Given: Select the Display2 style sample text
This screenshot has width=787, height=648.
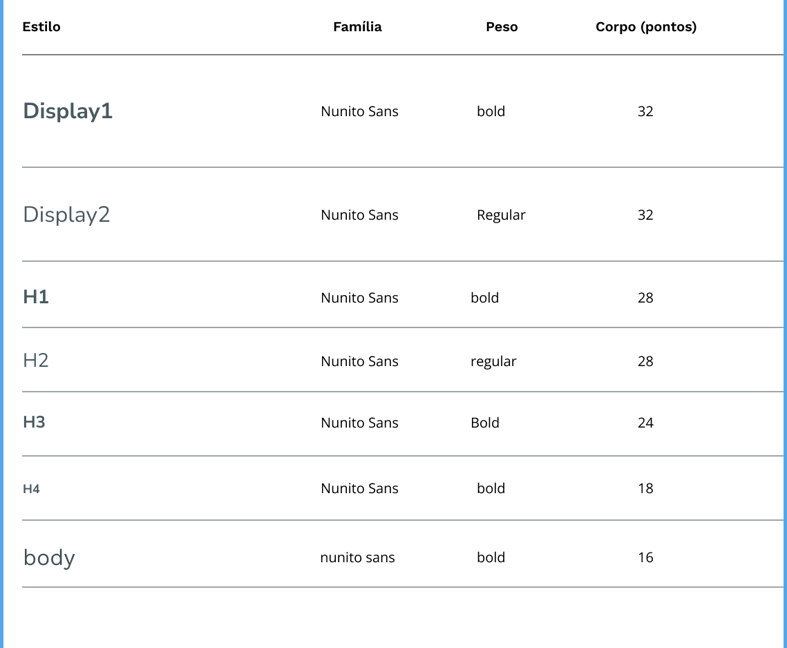Looking at the screenshot, I should [66, 215].
